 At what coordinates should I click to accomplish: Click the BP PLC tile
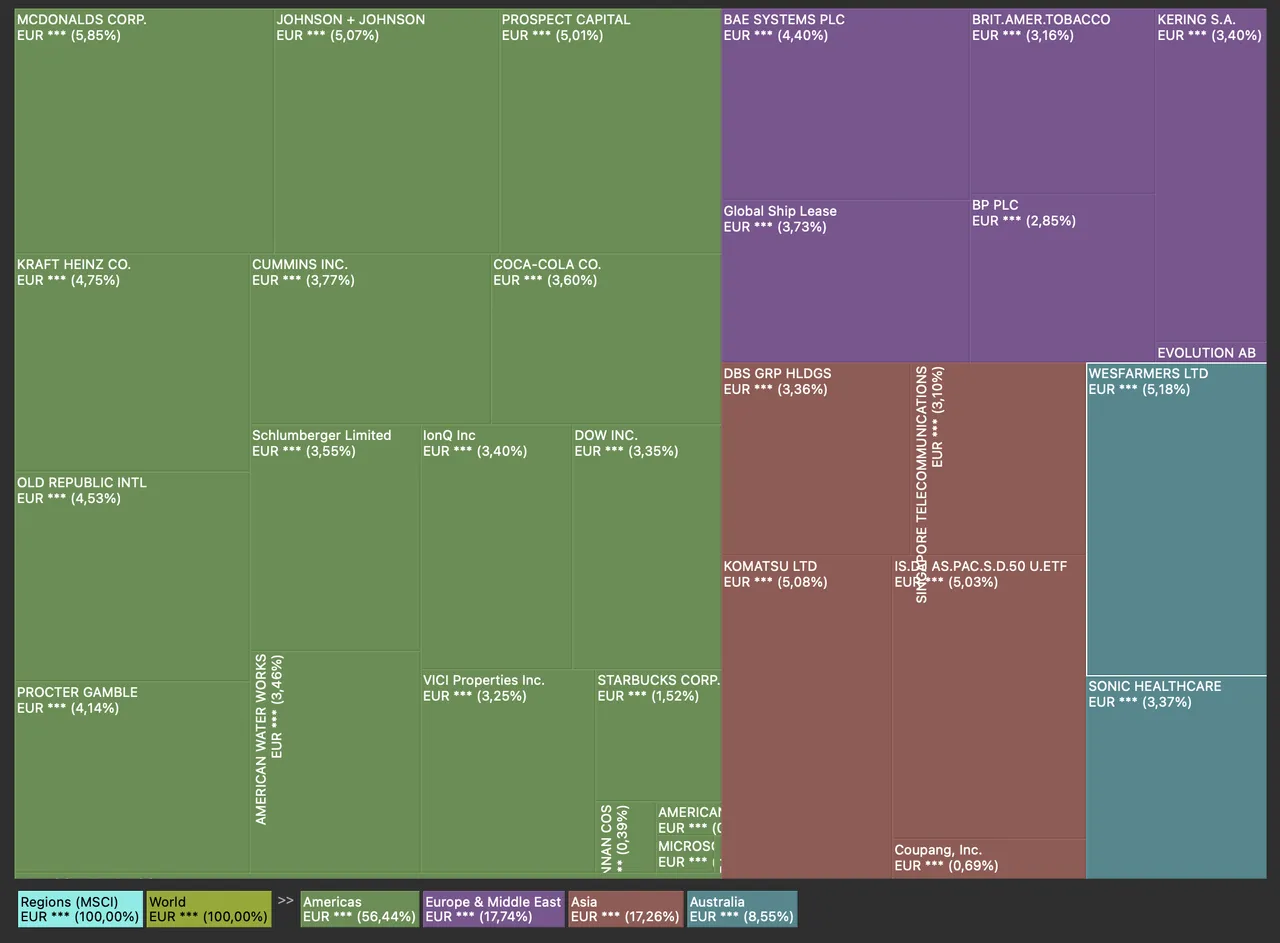pos(1062,278)
